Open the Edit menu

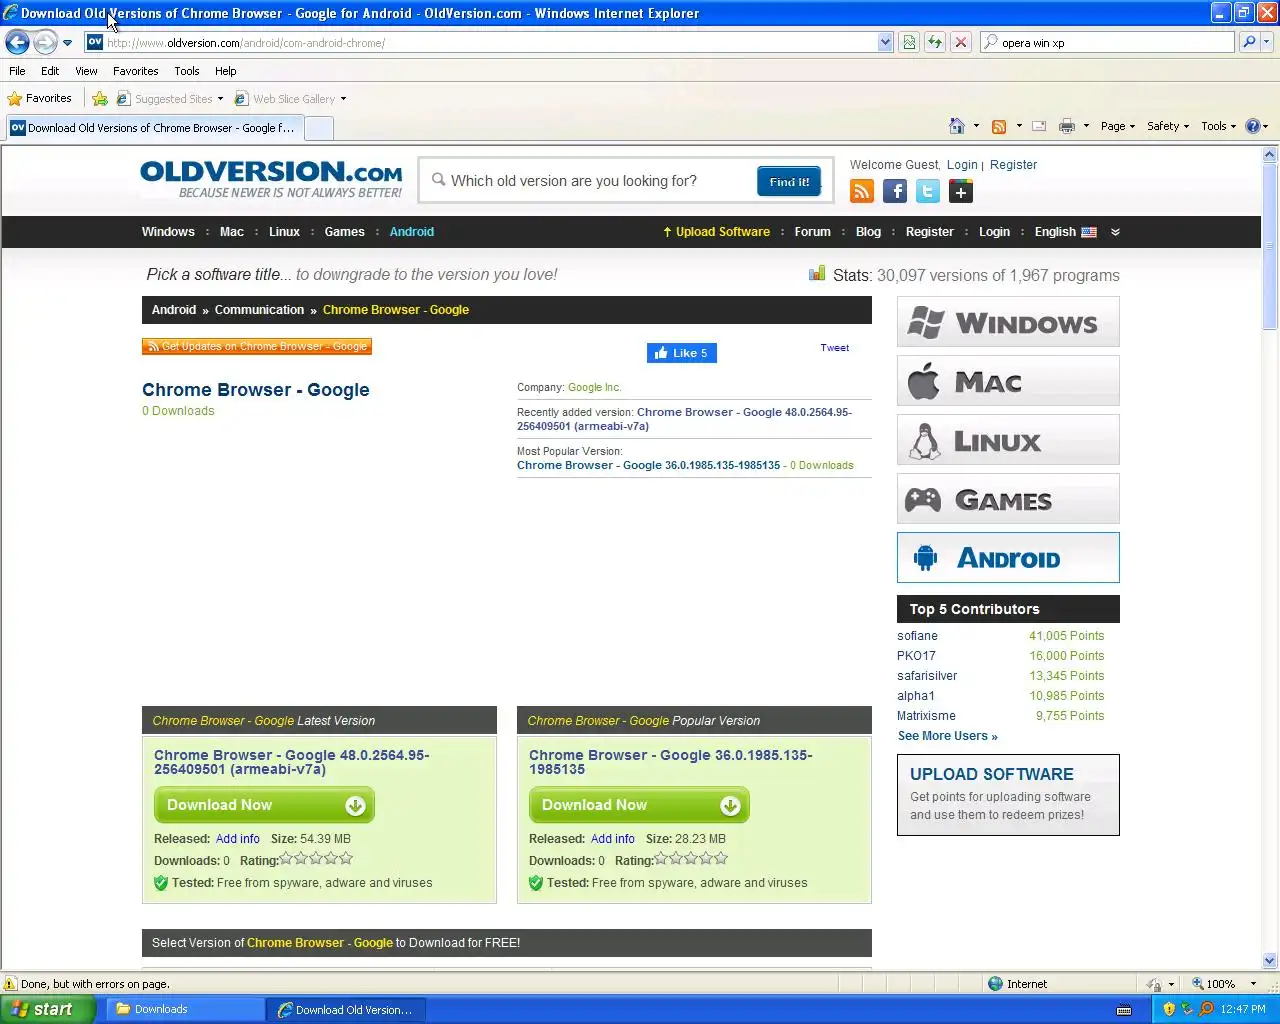click(x=50, y=71)
